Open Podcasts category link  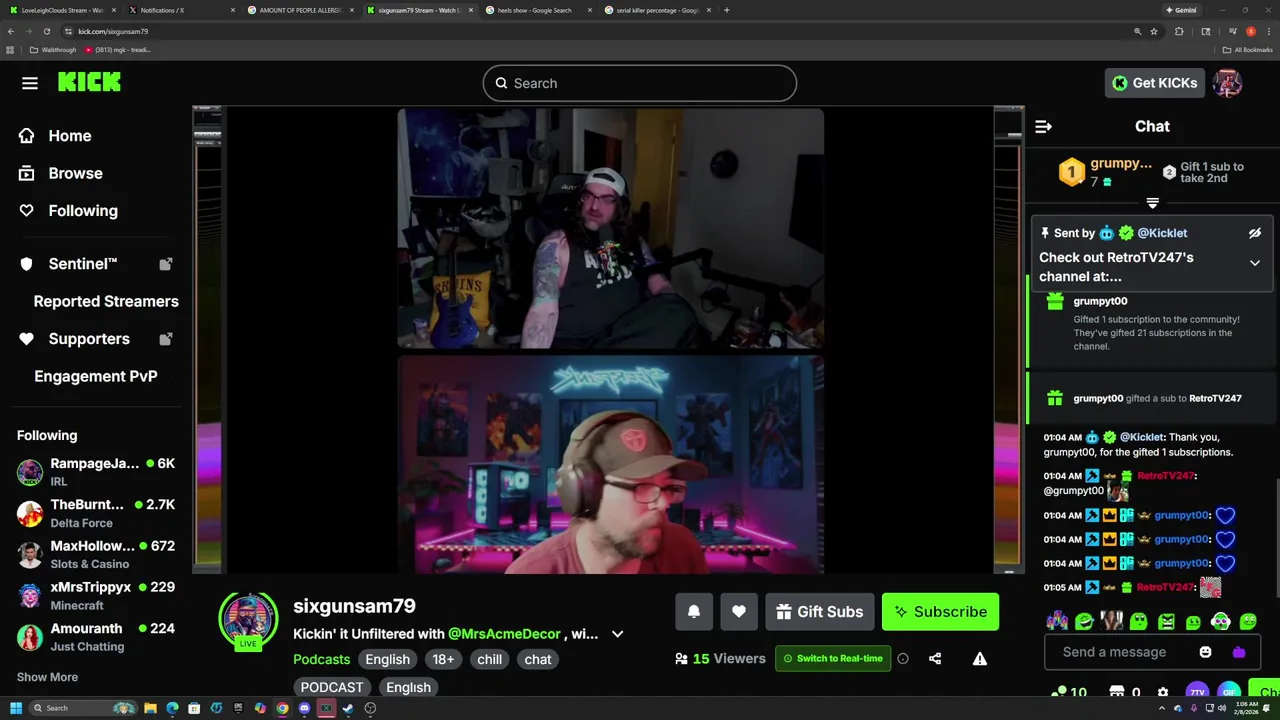[x=321, y=659]
